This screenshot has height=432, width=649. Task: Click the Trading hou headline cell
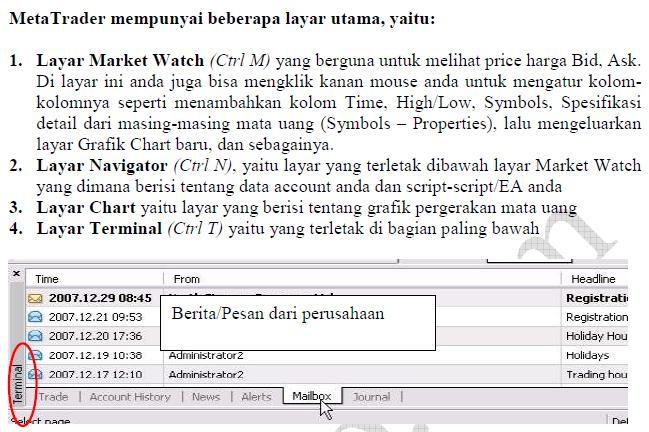pos(596,374)
